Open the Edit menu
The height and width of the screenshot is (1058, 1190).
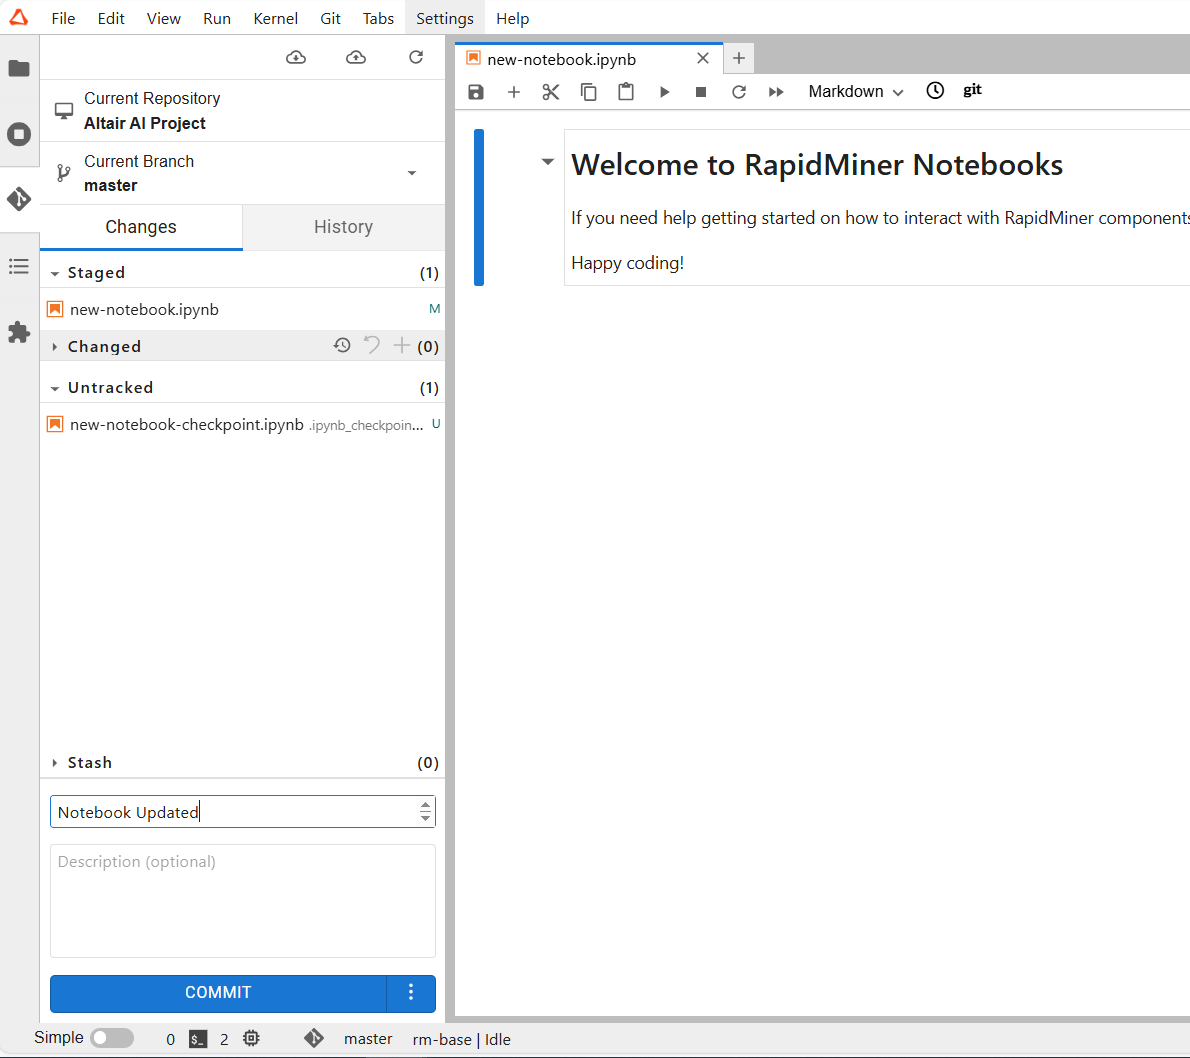tap(111, 18)
